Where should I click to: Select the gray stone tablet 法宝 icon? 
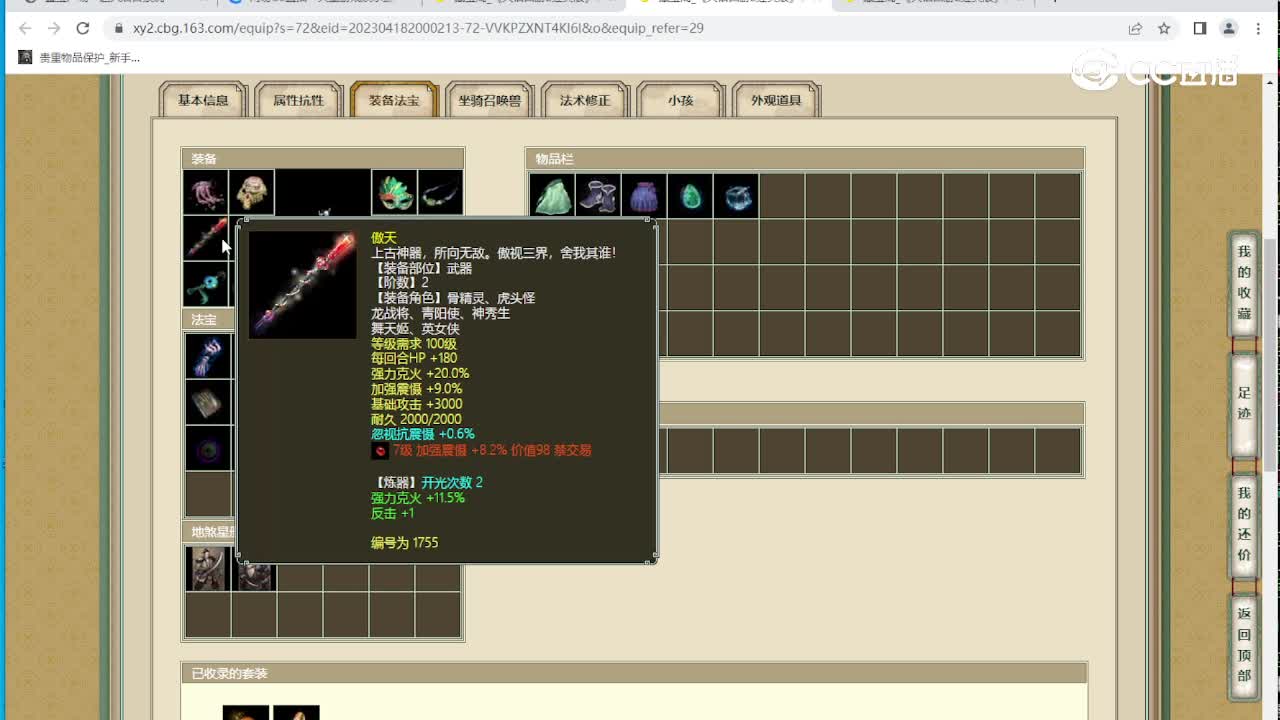click(x=208, y=402)
